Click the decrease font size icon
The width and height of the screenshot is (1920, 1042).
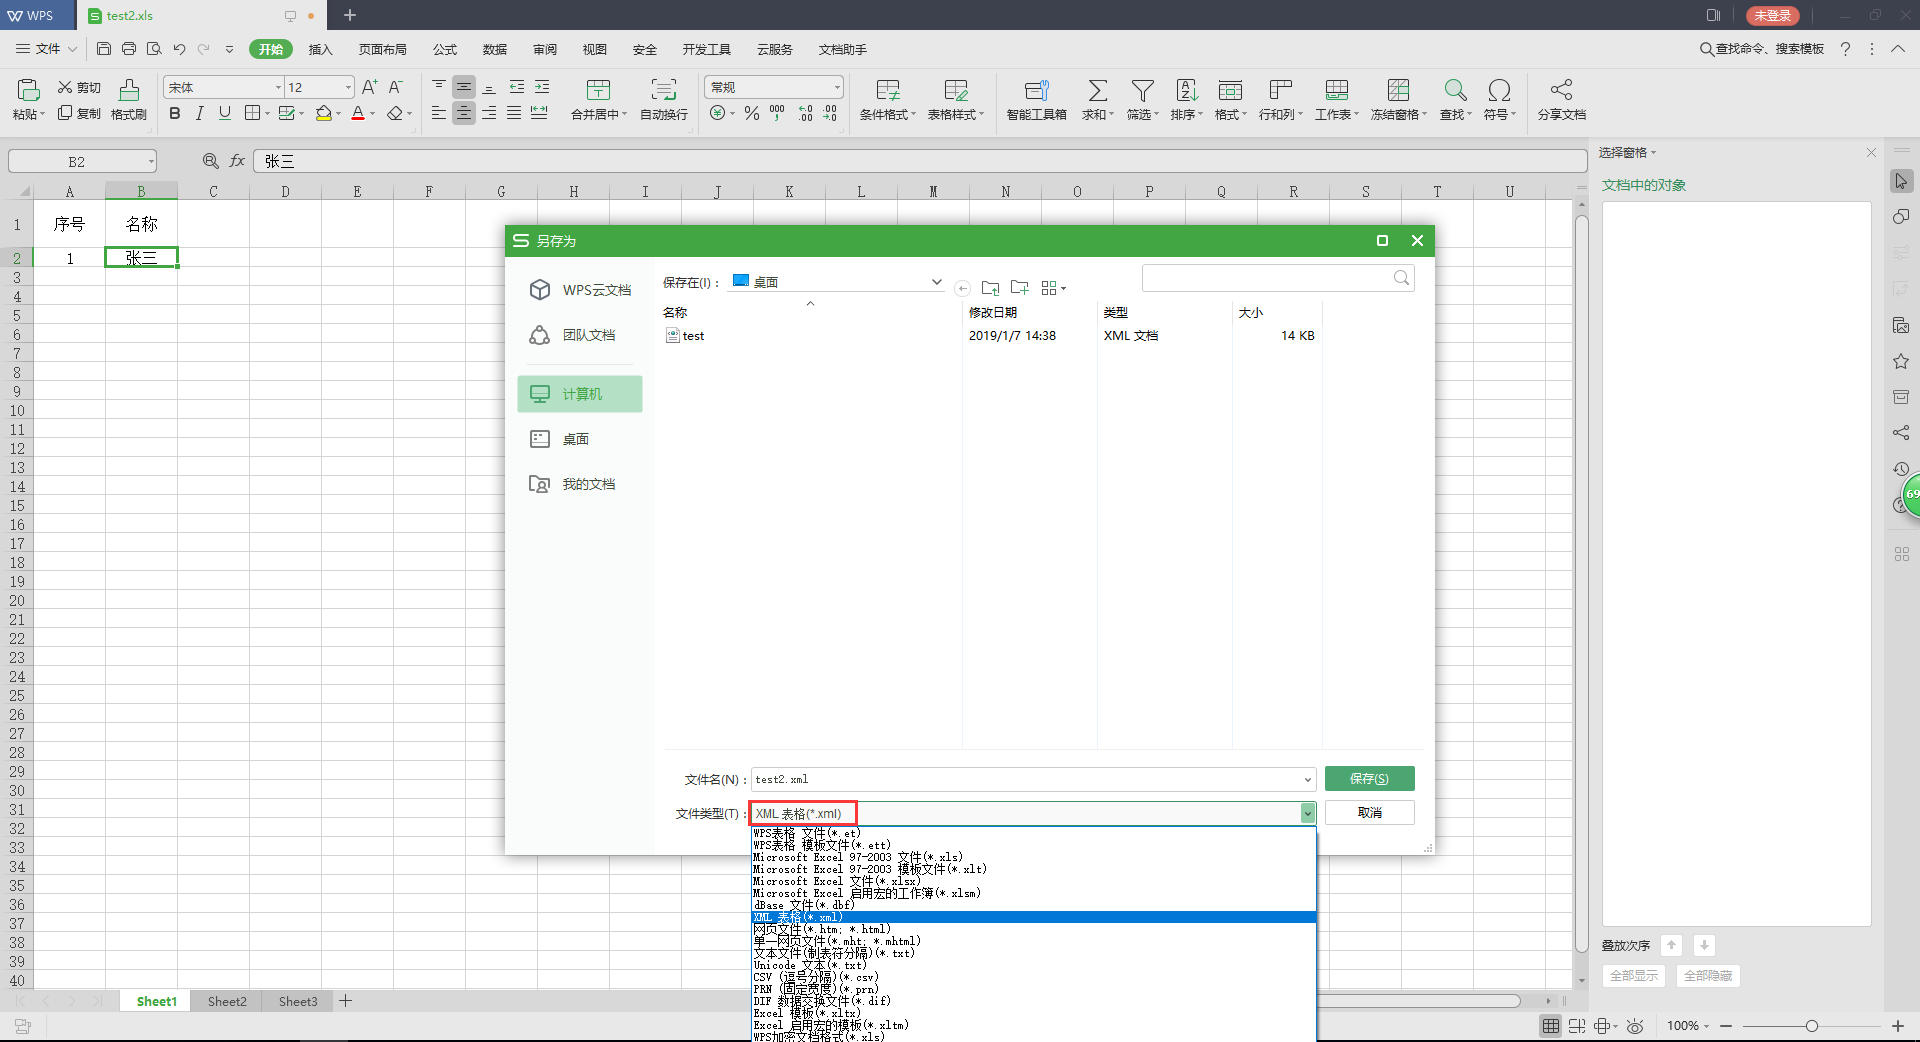[396, 88]
